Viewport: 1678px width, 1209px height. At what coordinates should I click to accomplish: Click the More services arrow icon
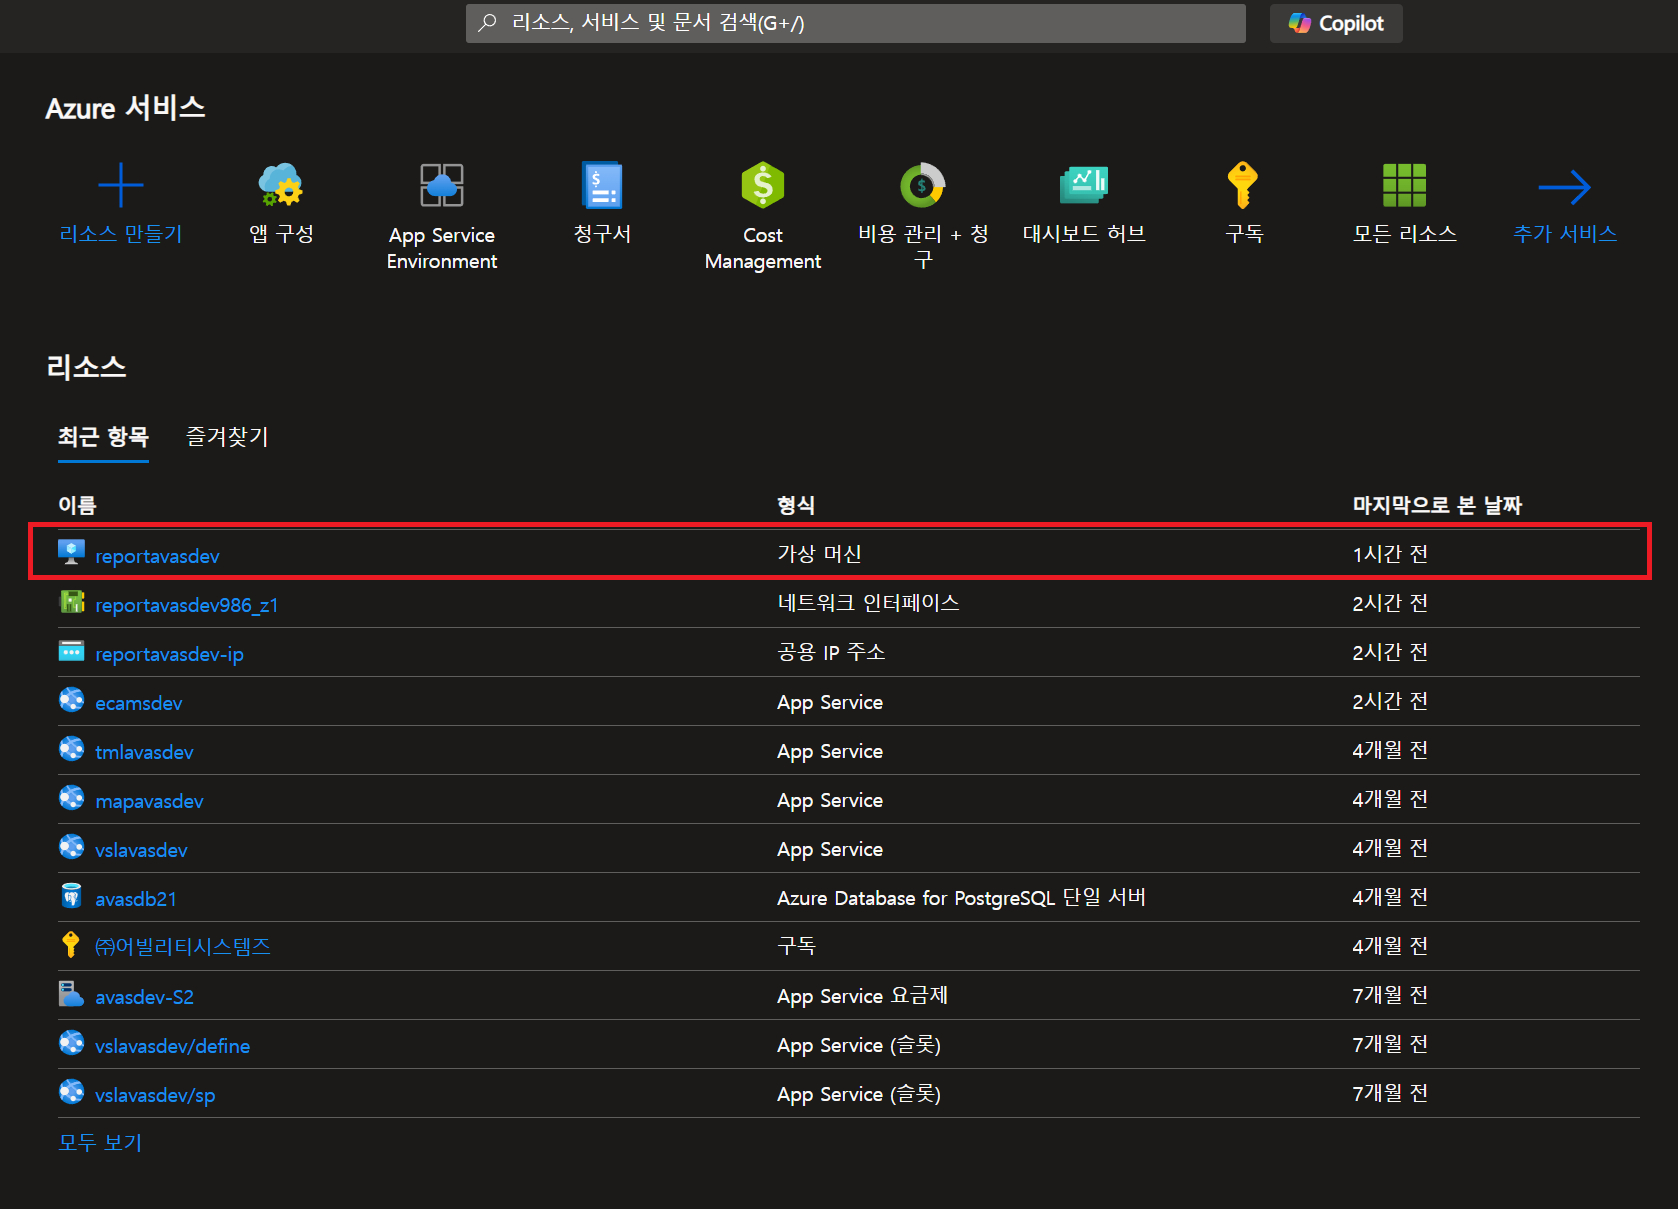(x=1565, y=187)
